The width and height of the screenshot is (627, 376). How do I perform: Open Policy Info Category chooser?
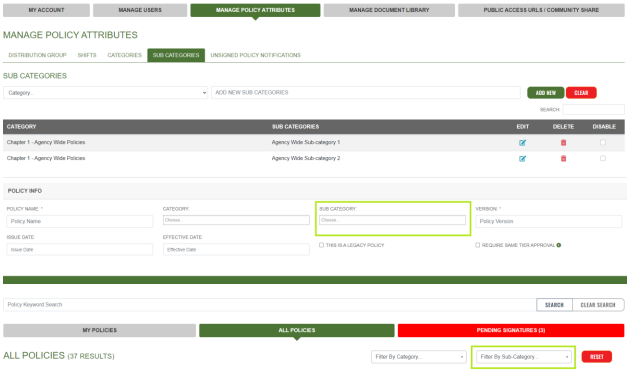236,220
